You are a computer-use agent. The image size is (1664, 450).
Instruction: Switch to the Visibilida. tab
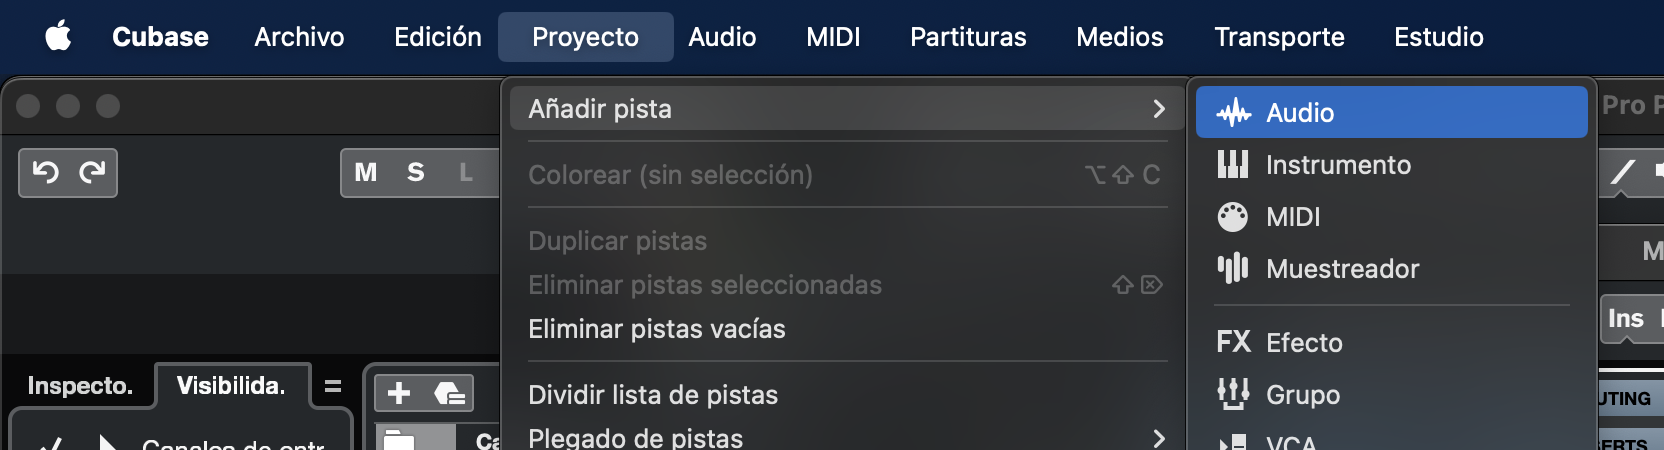click(x=231, y=386)
